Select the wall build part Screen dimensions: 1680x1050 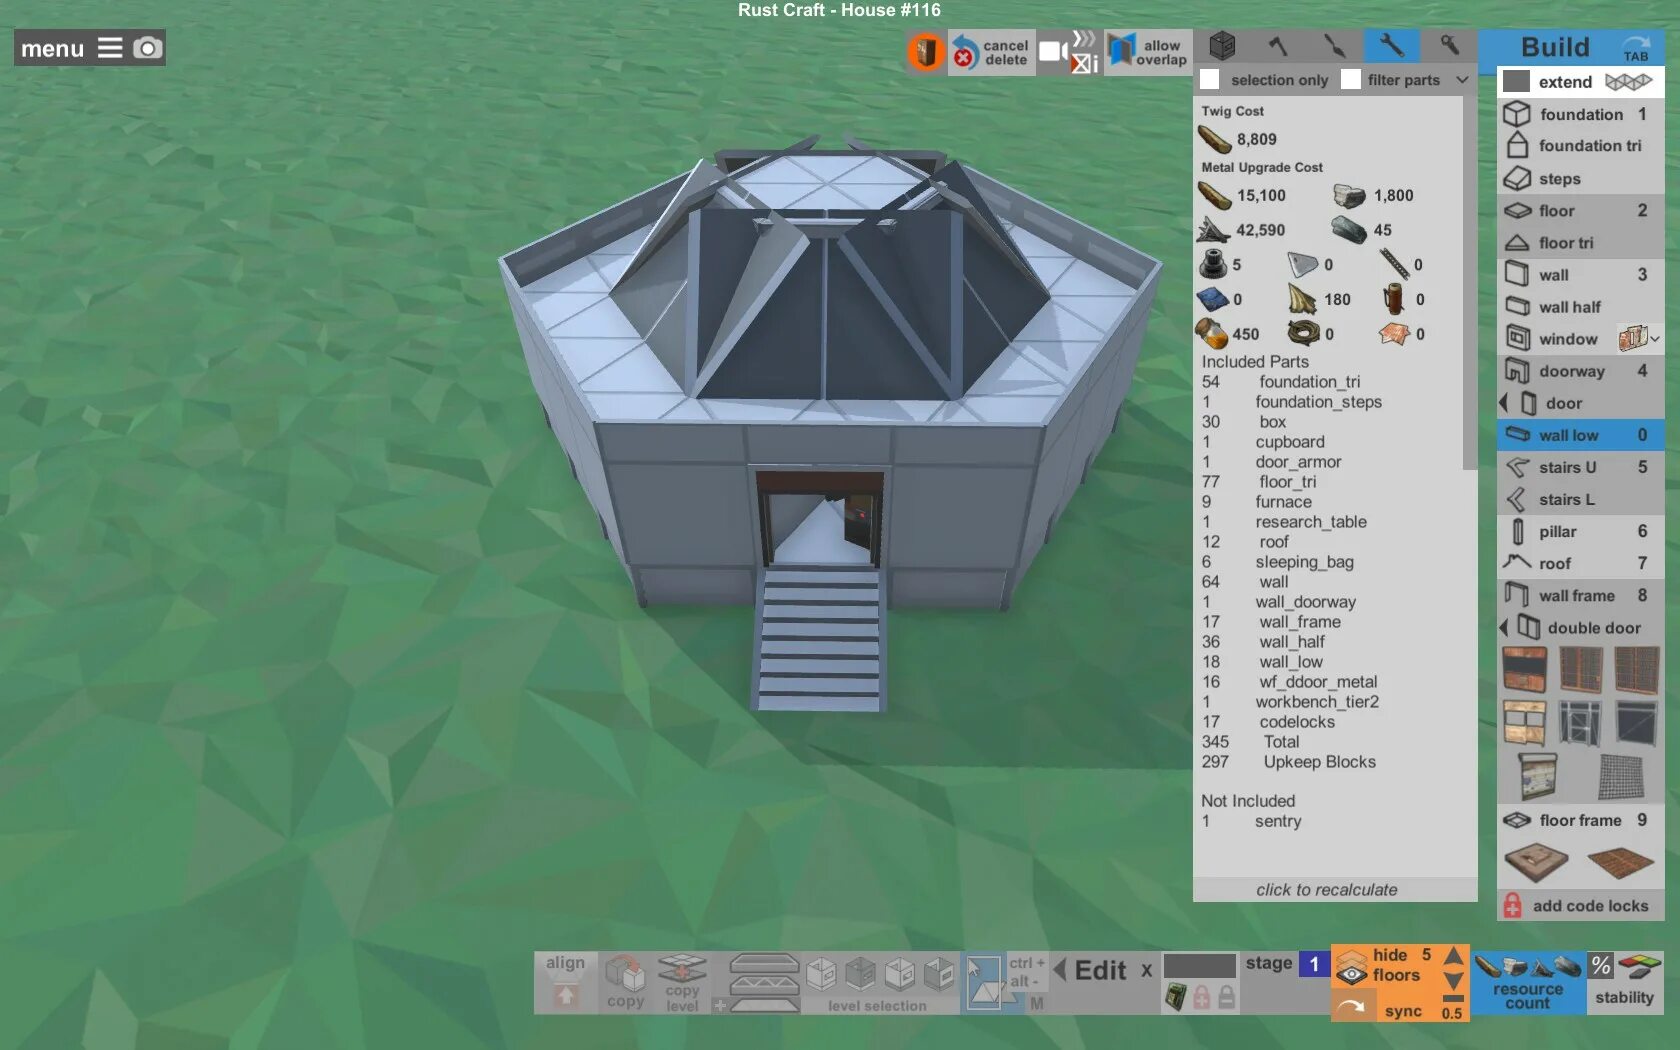(x=1581, y=274)
